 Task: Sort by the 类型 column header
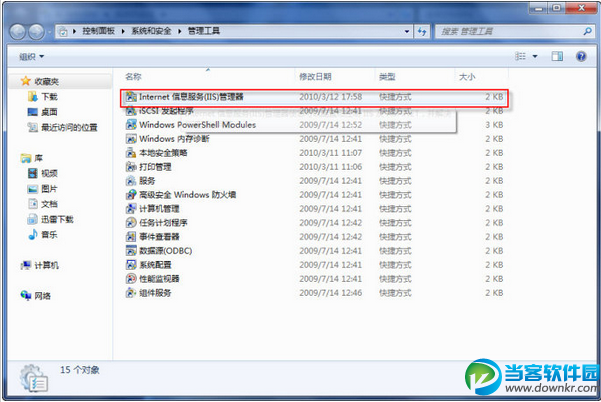tap(387, 77)
